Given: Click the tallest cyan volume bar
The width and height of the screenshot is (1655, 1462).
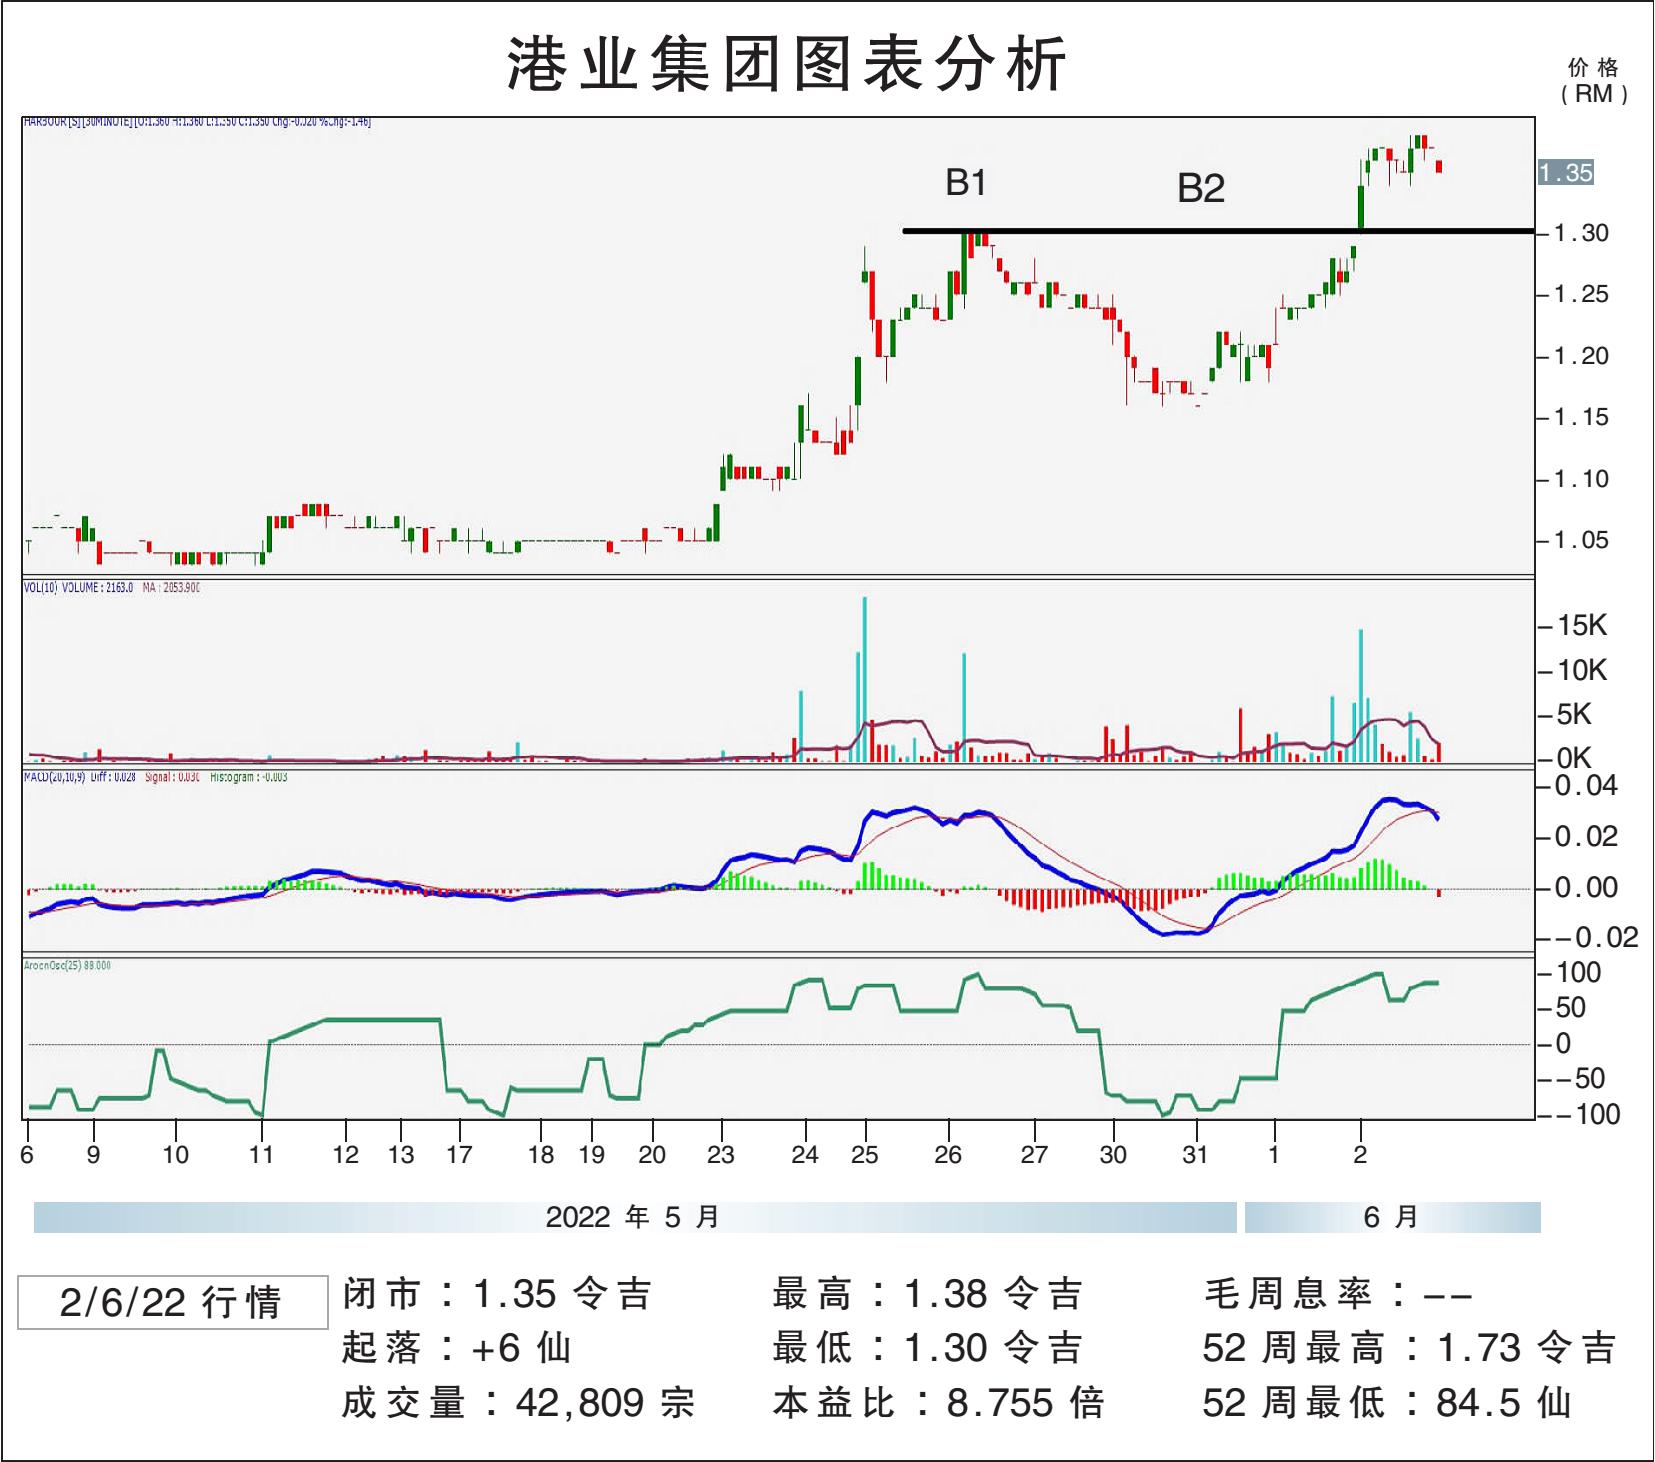Looking at the screenshot, I should (865, 680).
